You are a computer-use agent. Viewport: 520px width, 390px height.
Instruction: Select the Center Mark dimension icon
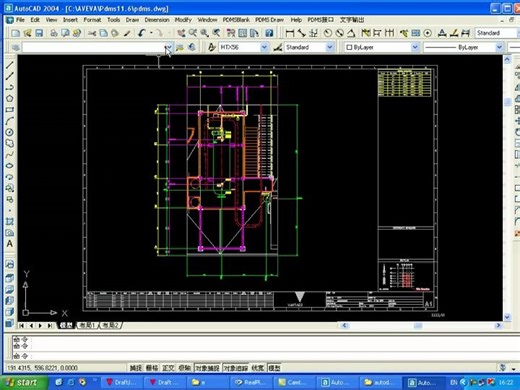click(x=428, y=33)
